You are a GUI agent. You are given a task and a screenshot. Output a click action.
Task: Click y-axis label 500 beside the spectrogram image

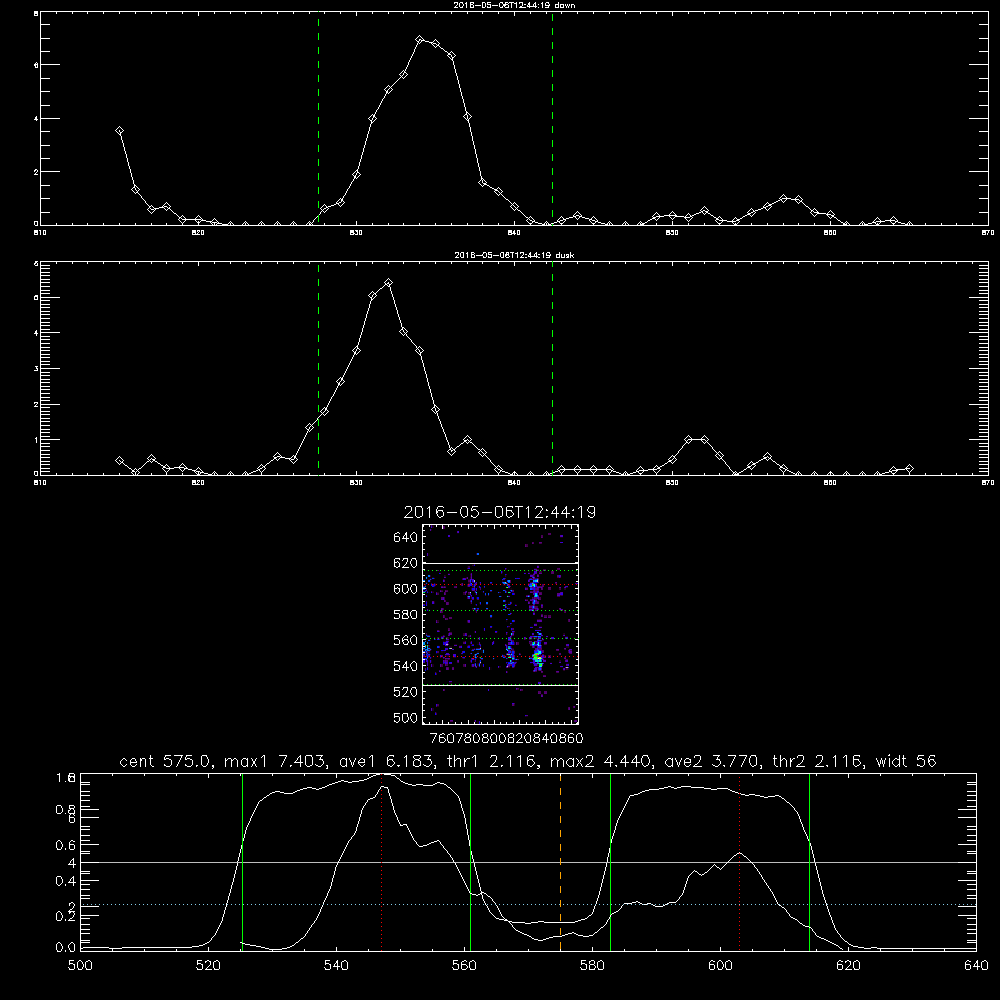point(406,717)
